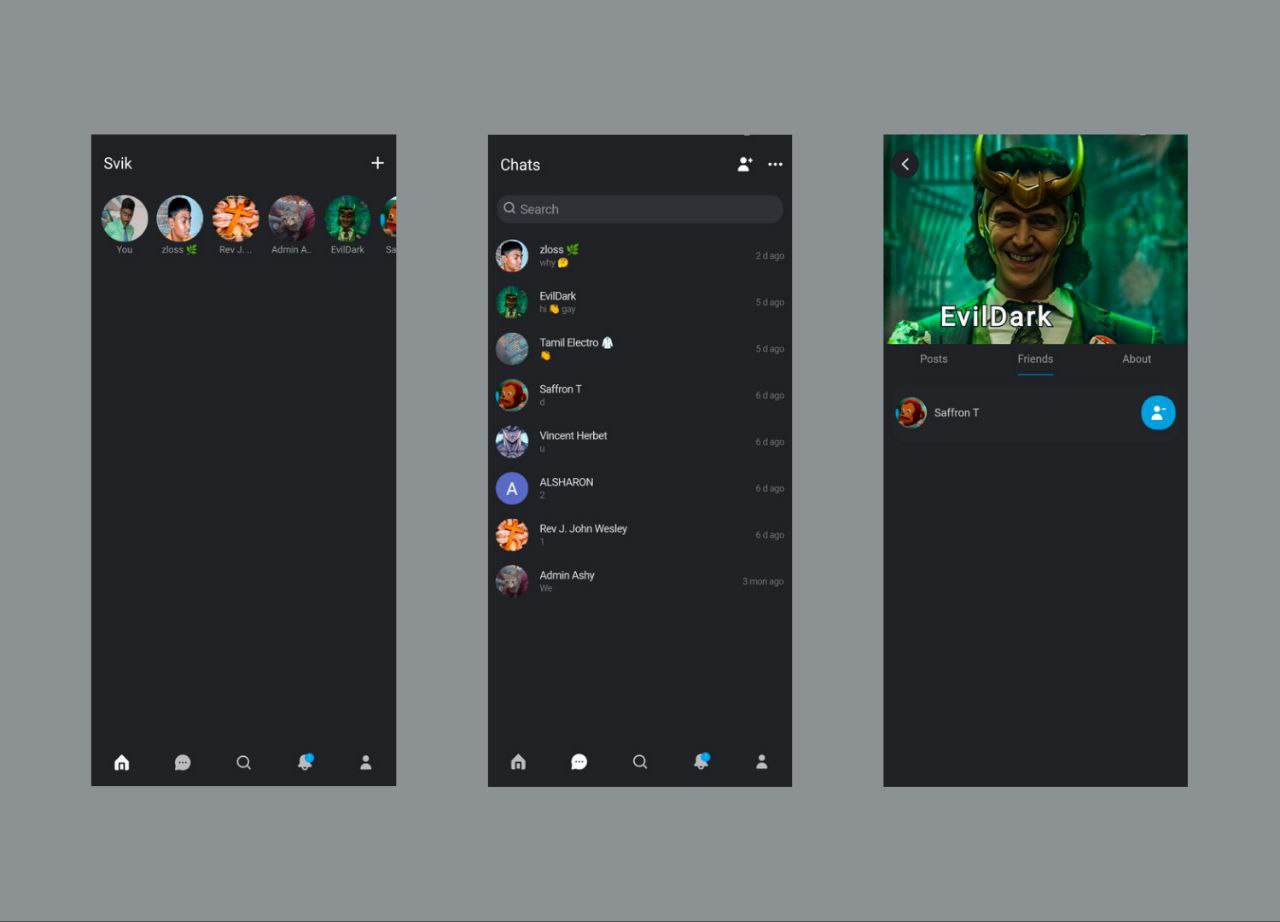Image resolution: width=1280 pixels, height=922 pixels.
Task: Click the ALSHARON letter A avatar
Action: (512, 488)
